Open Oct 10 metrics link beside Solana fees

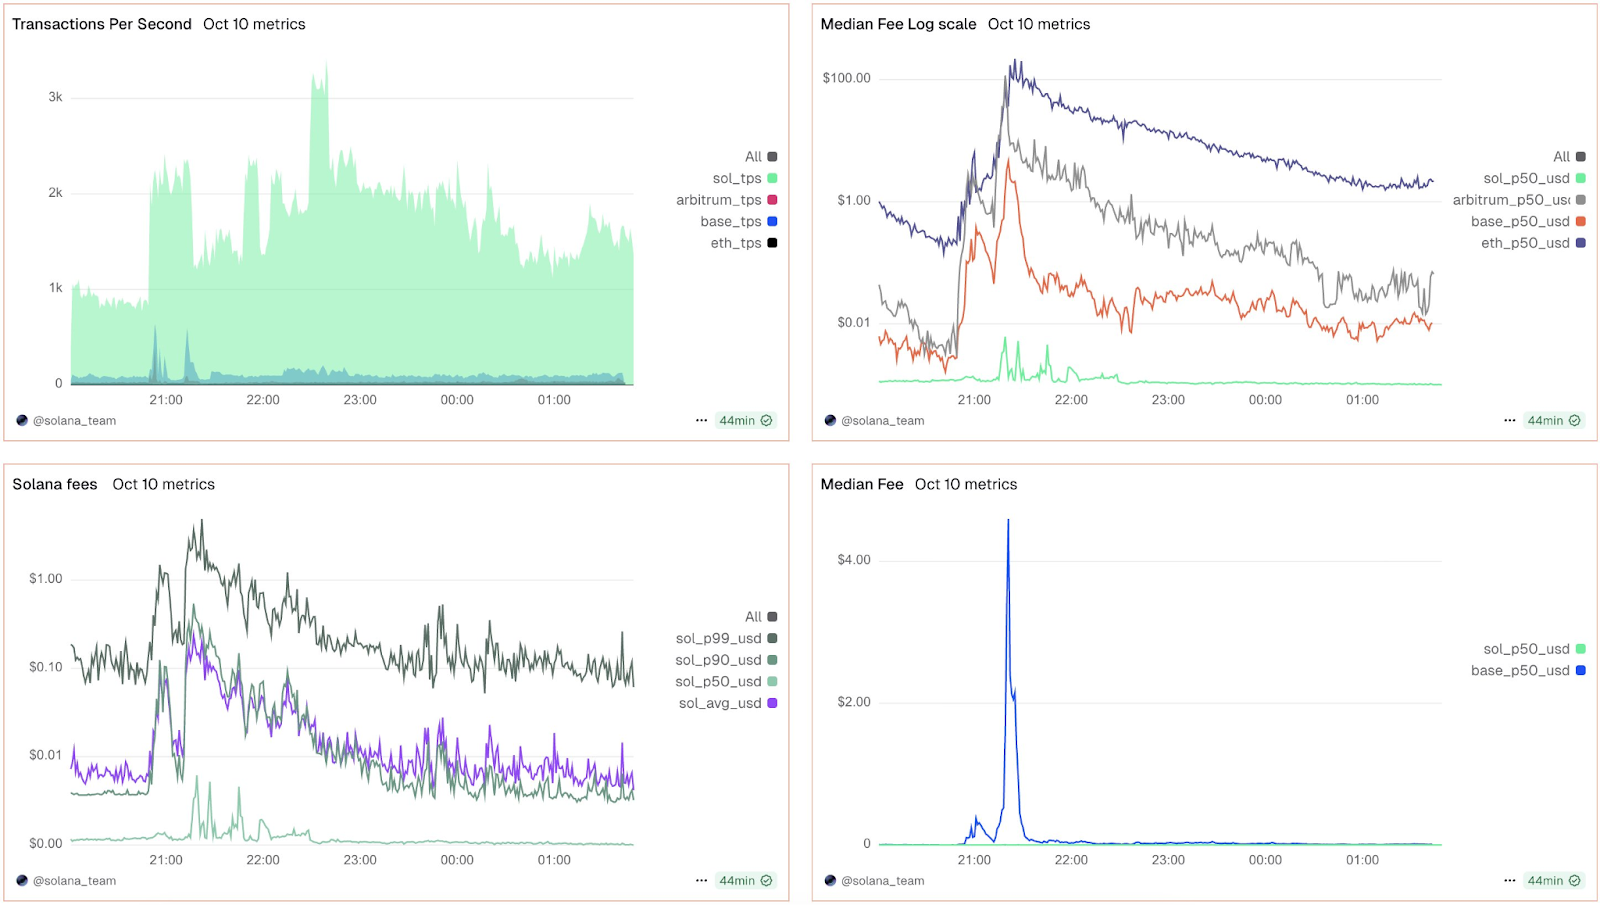click(163, 484)
